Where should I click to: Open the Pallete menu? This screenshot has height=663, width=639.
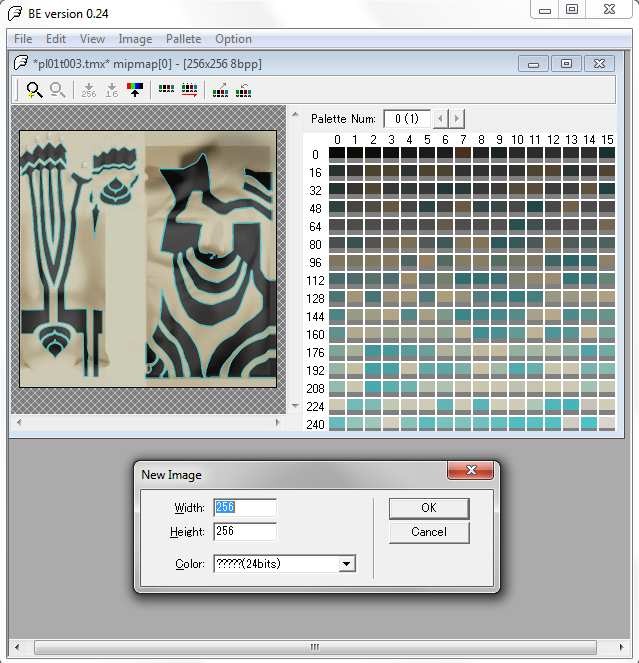point(183,39)
